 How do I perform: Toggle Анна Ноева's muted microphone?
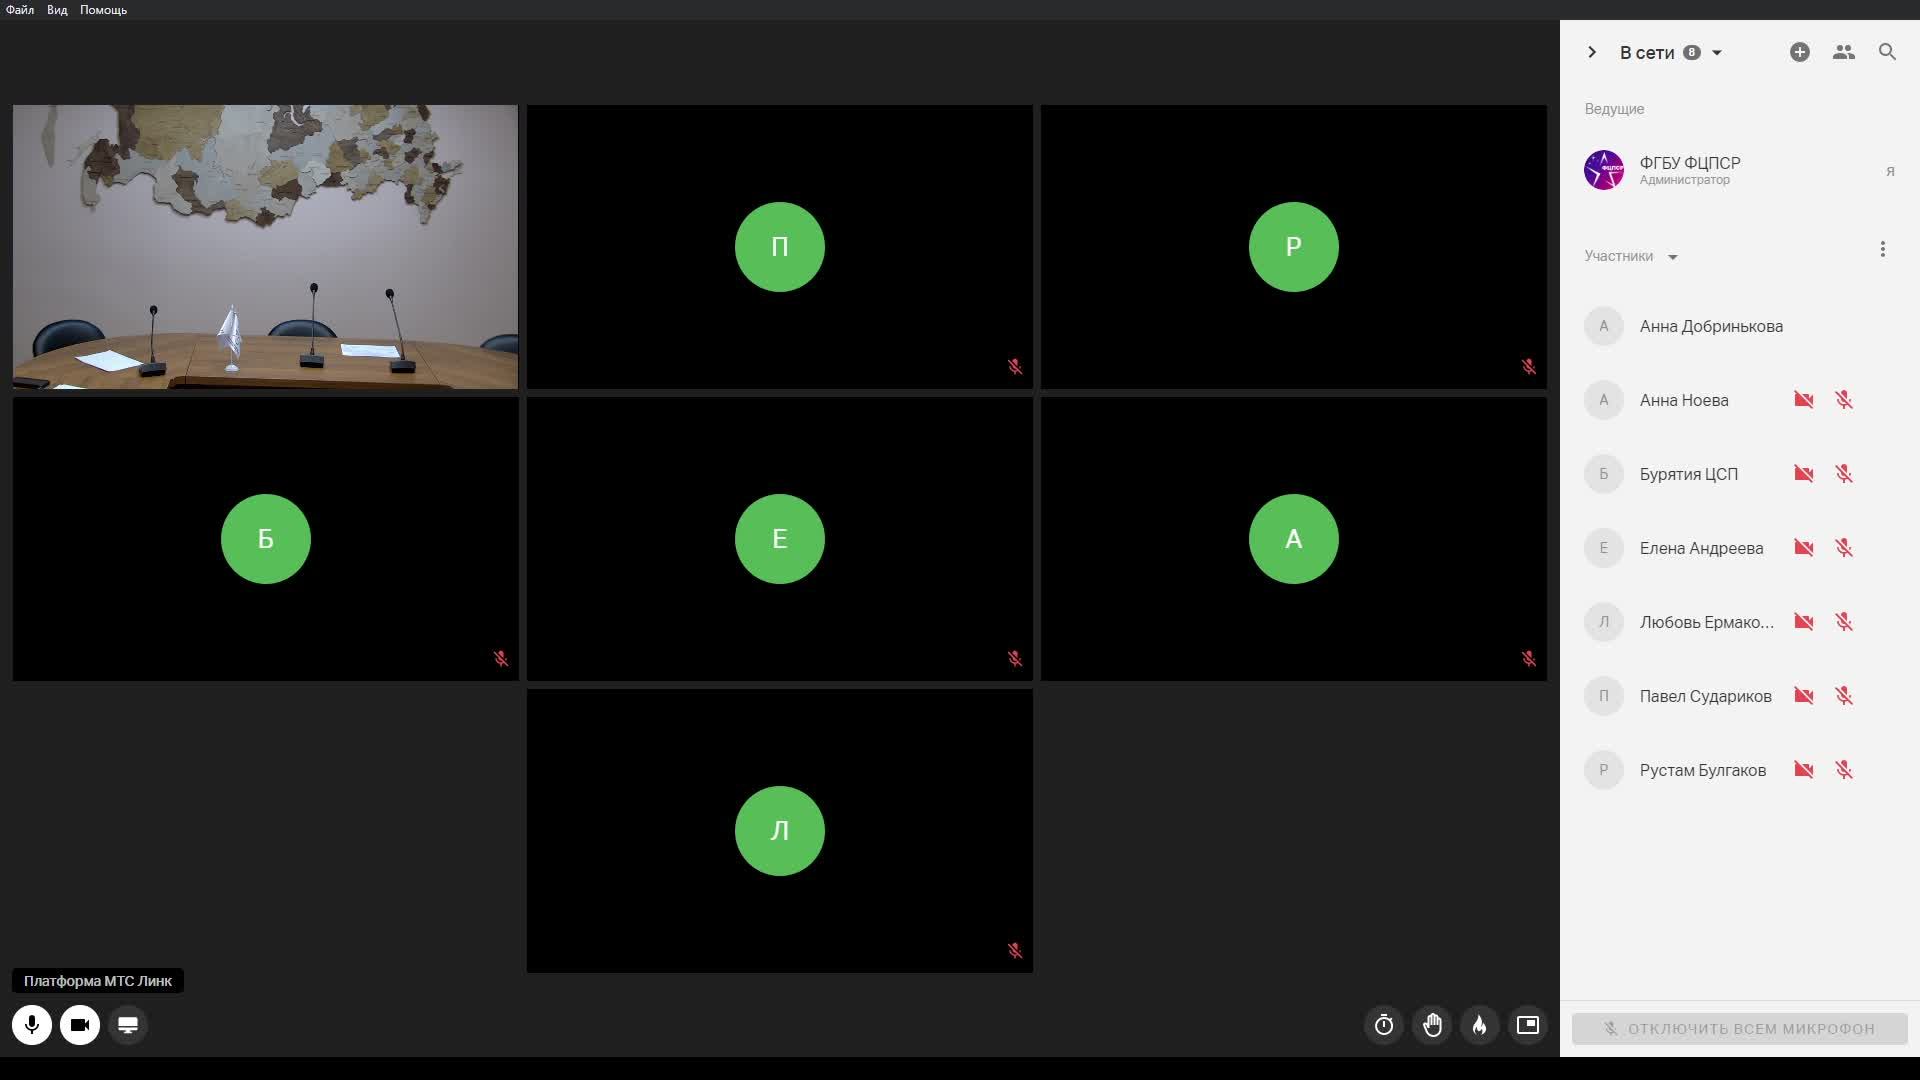point(1844,400)
